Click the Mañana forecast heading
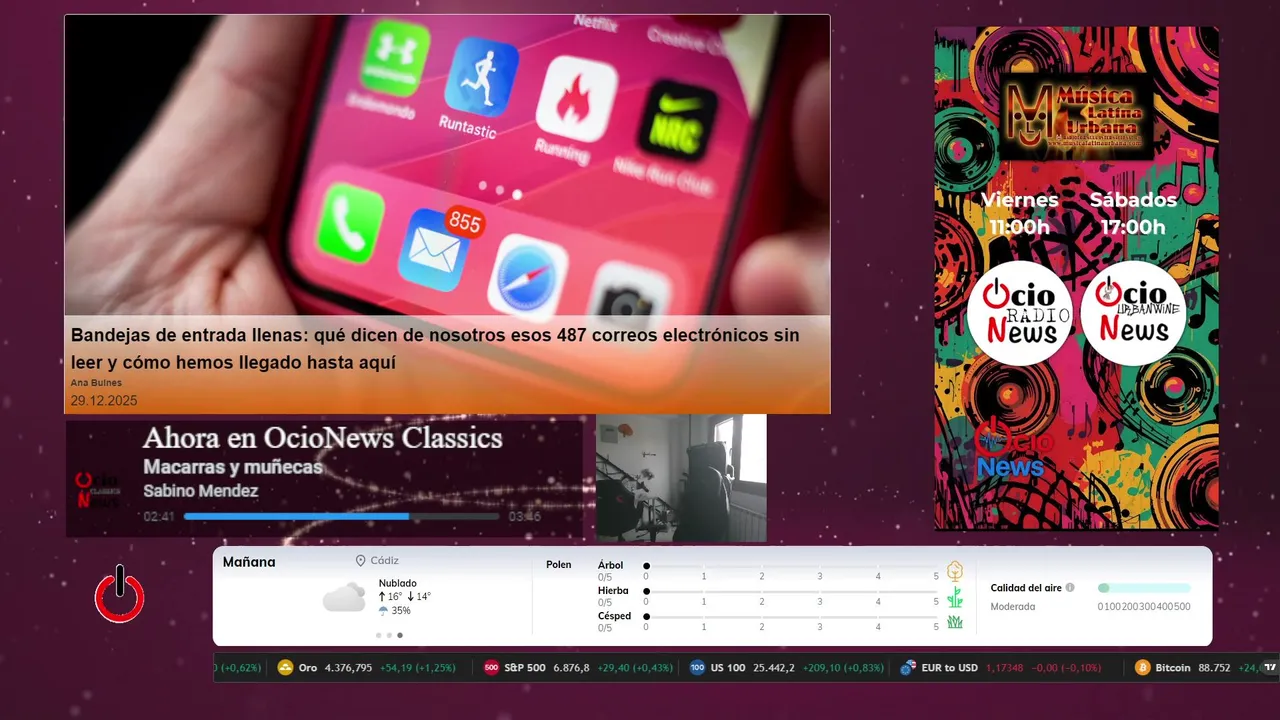 pos(249,562)
